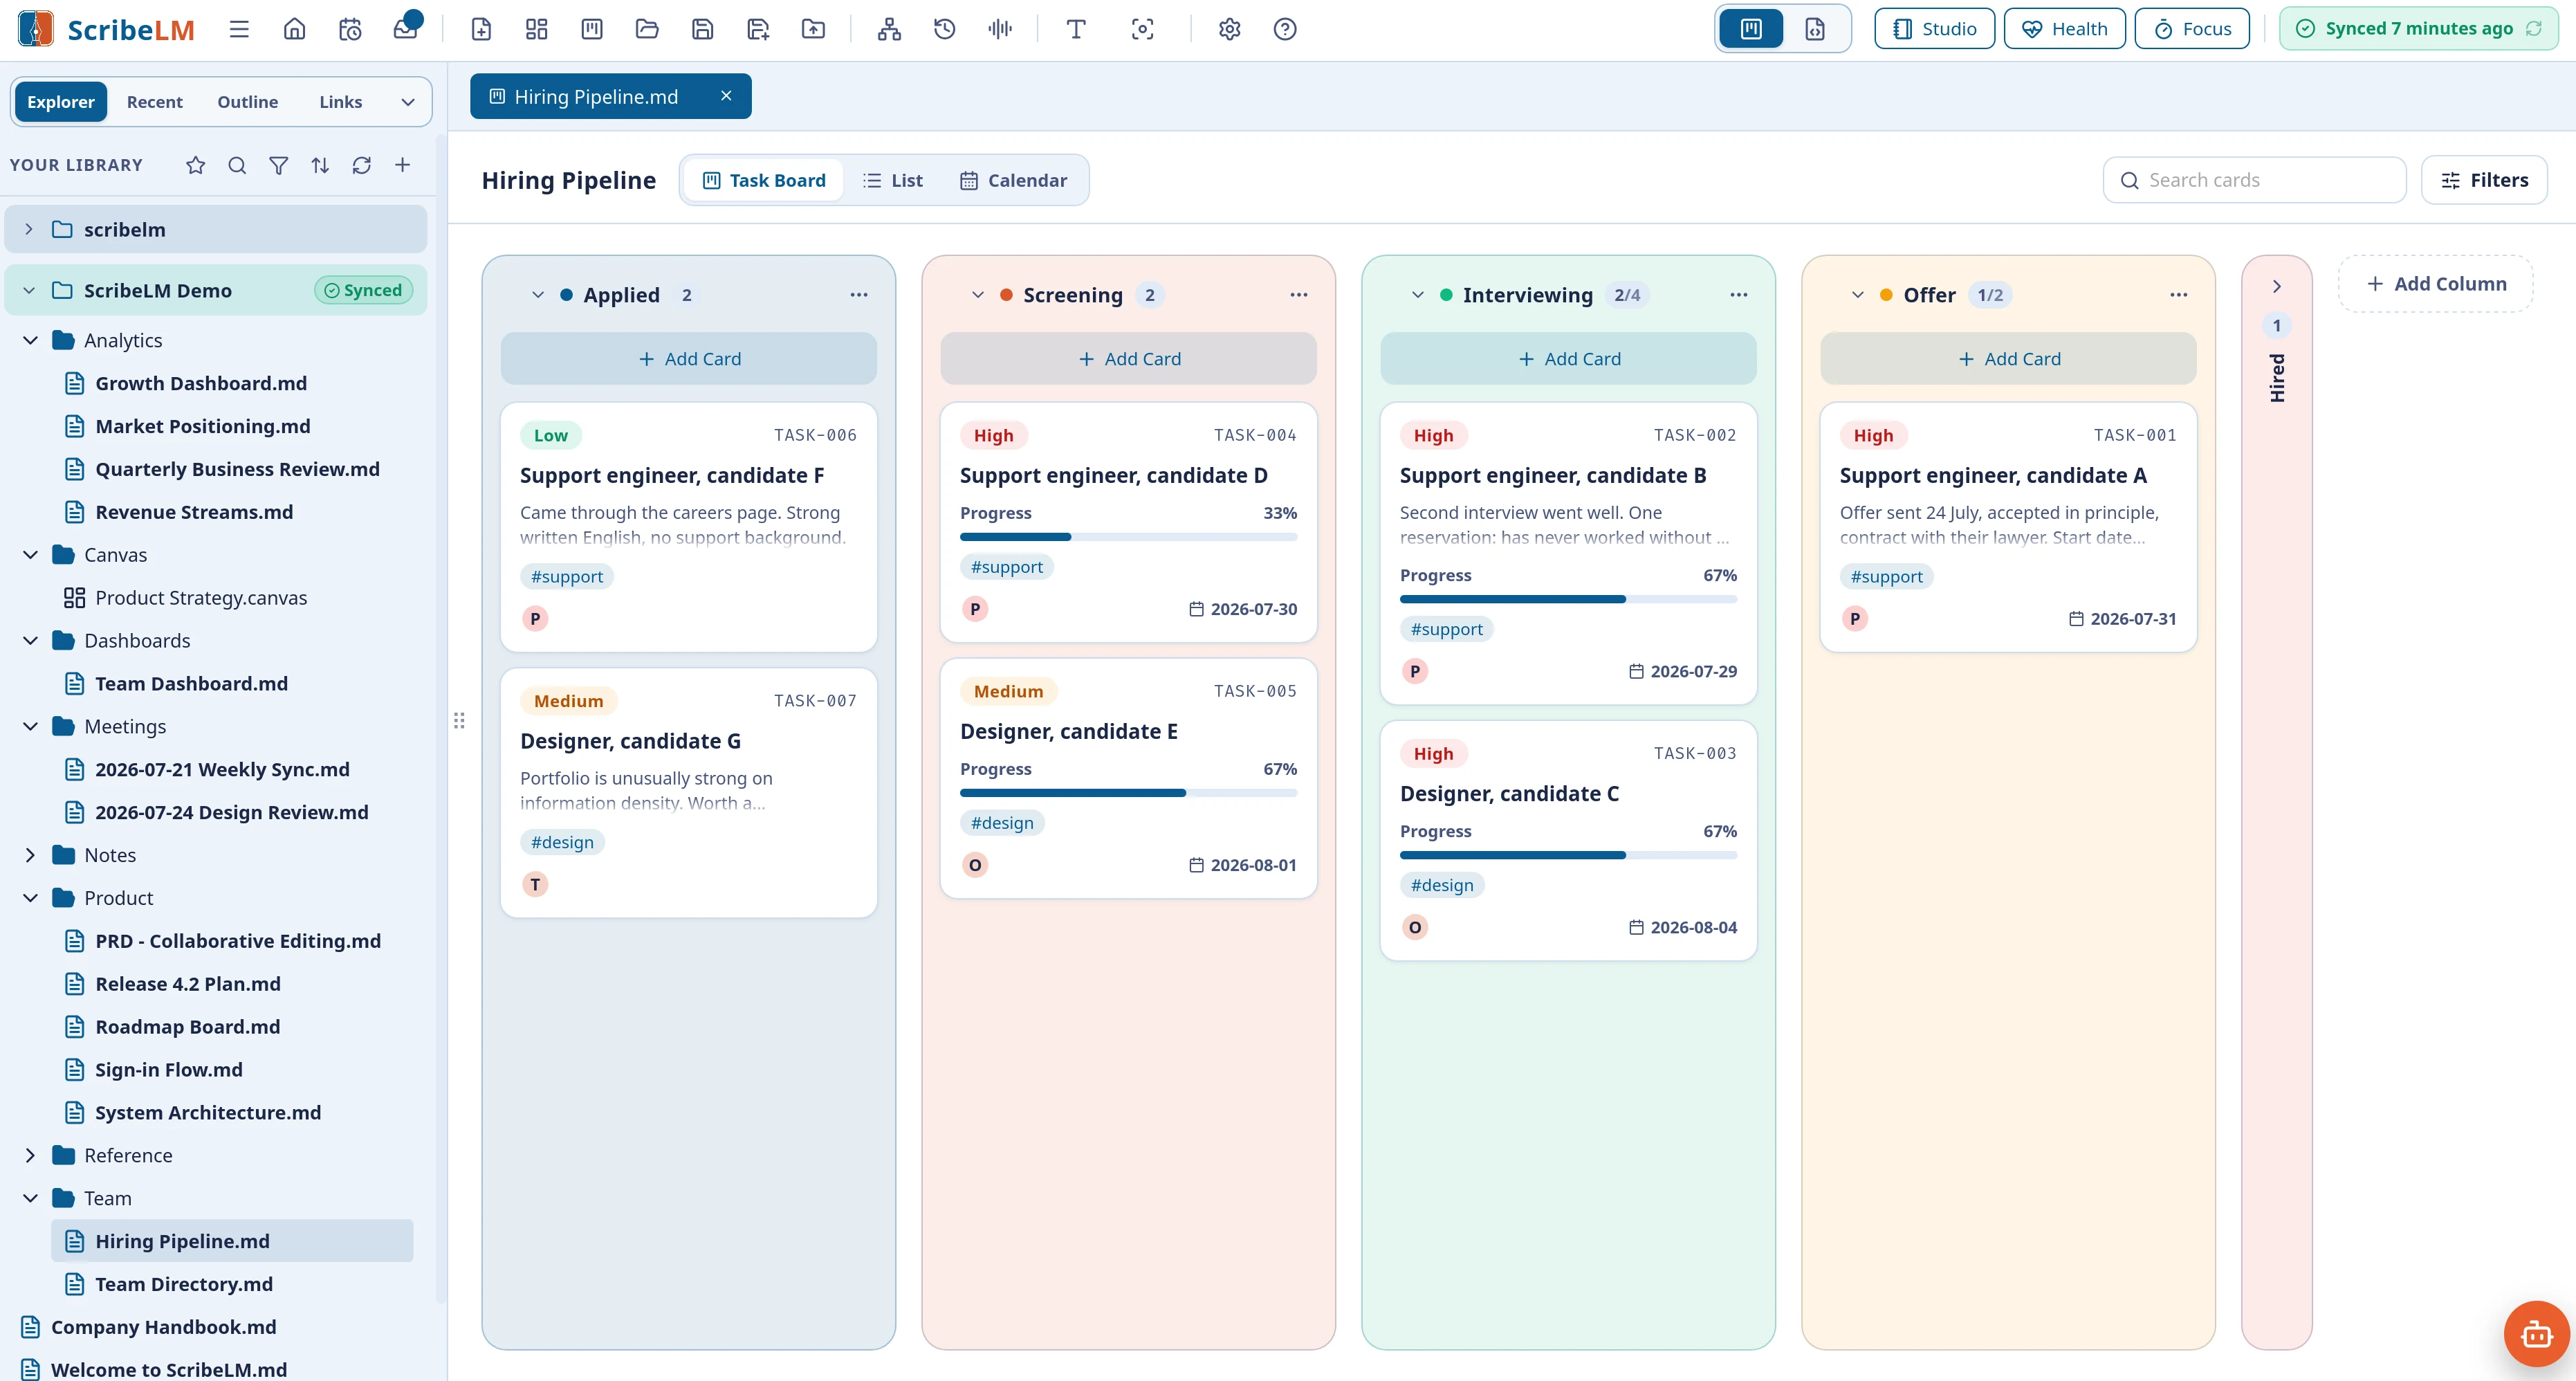
Task: Open the Outline sidebar tab
Action: point(248,102)
